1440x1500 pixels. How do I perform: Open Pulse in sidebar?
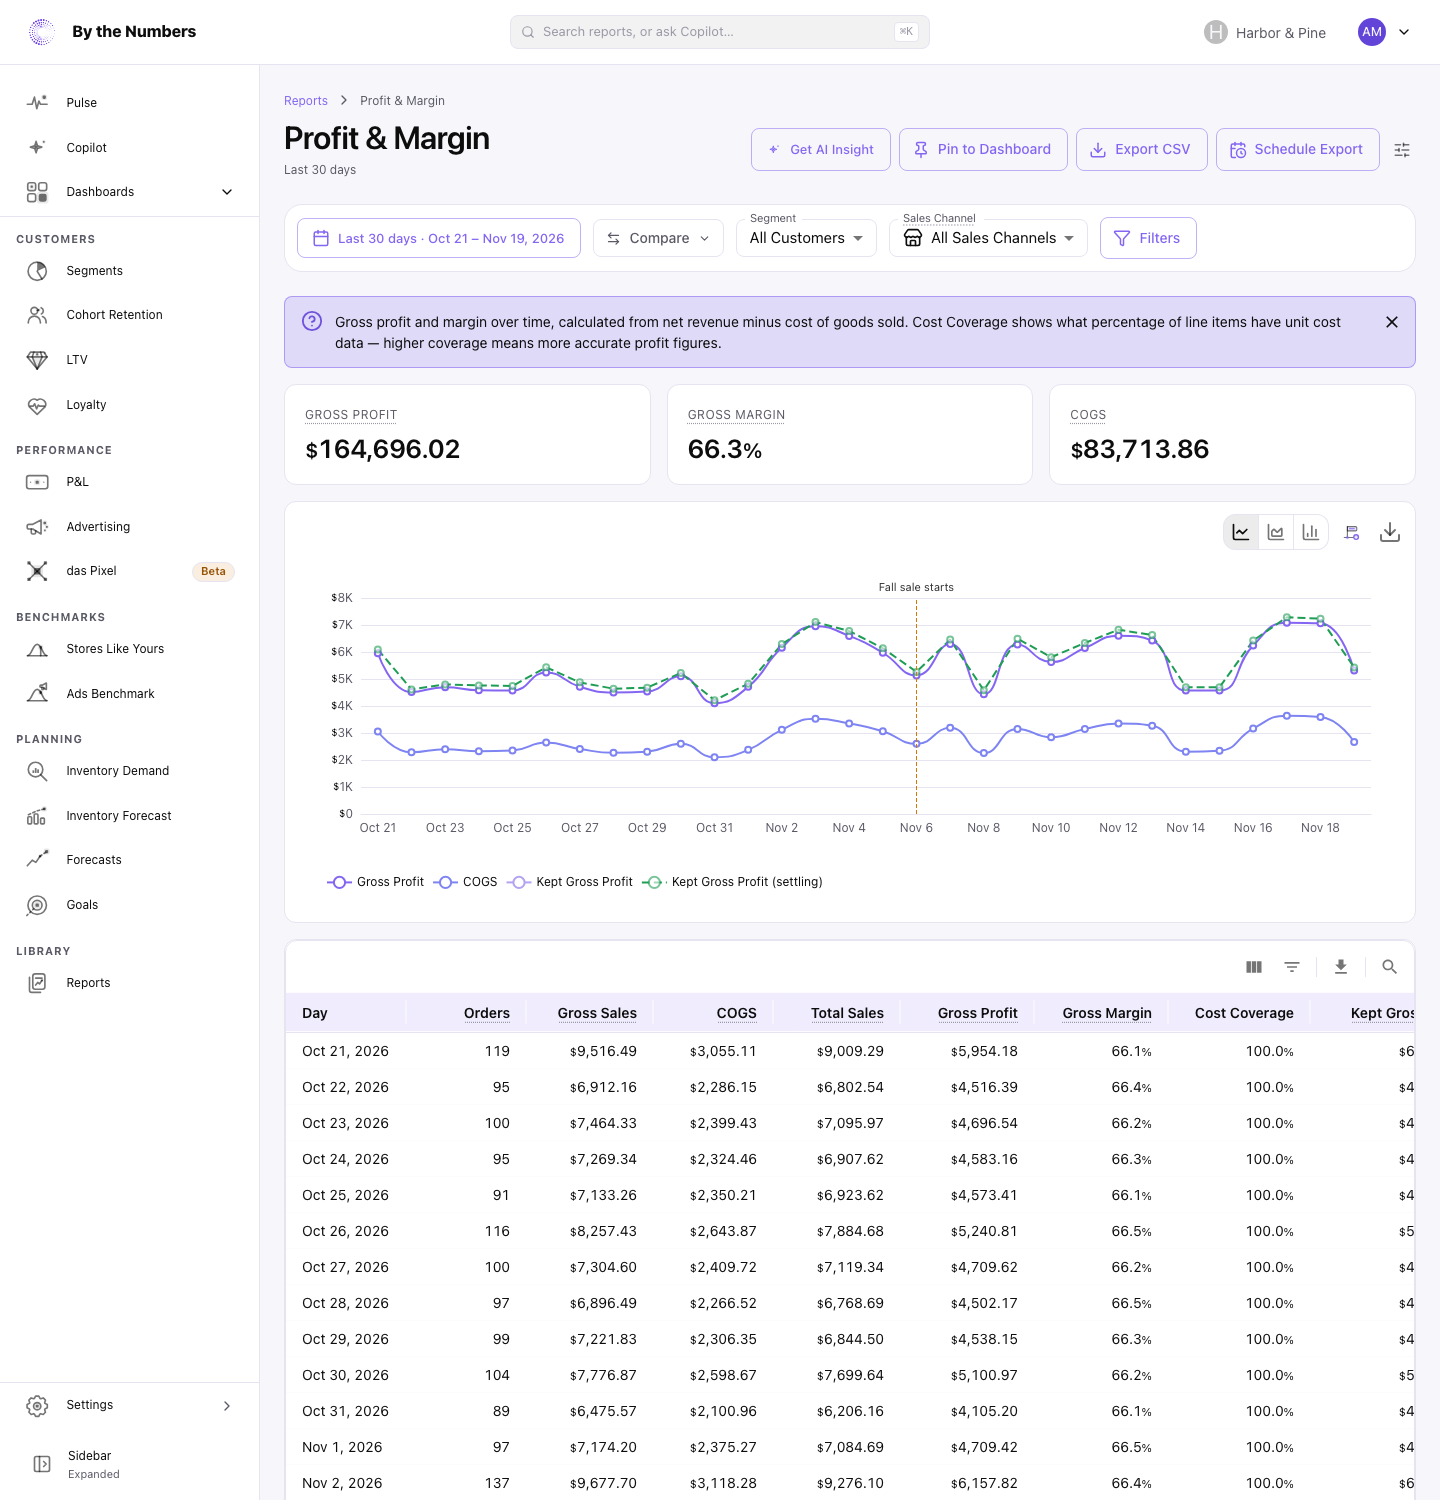point(130,103)
